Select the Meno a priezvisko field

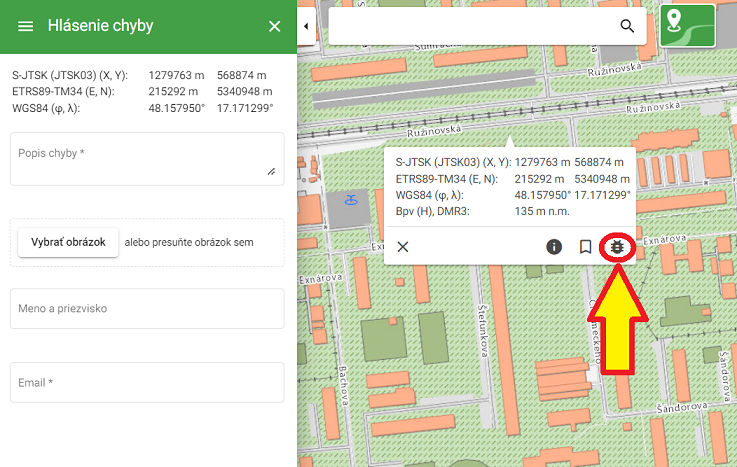point(147,309)
